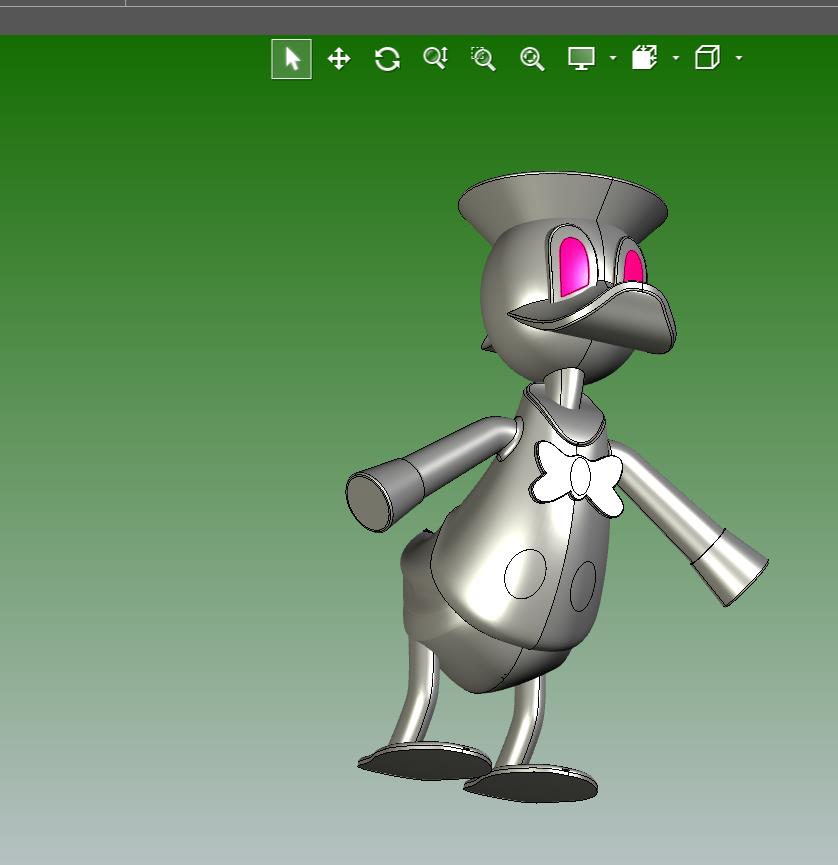This screenshot has width=838, height=865.
Task: Activate the Select arrow tool
Action: pos(291,59)
